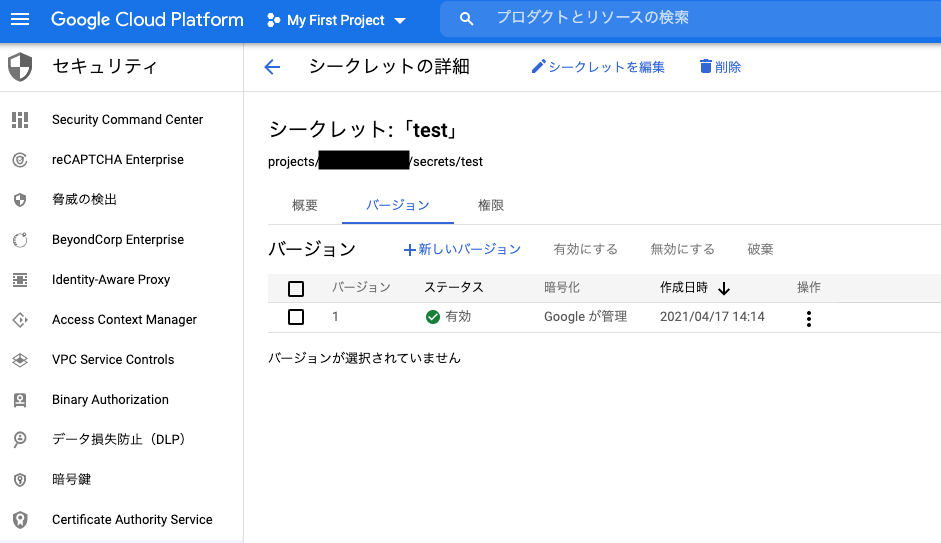Screen dimensions: 941x543
Task: Switch to the バージョン tab
Action: [398, 205]
